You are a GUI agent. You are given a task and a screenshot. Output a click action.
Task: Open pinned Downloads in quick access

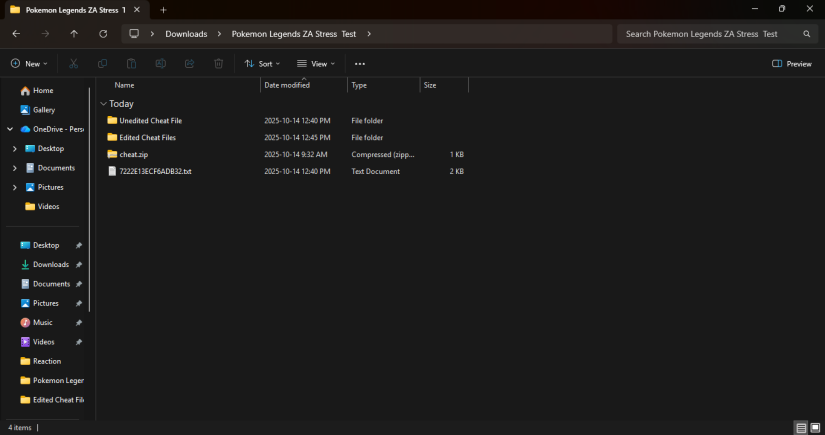[x=51, y=265]
